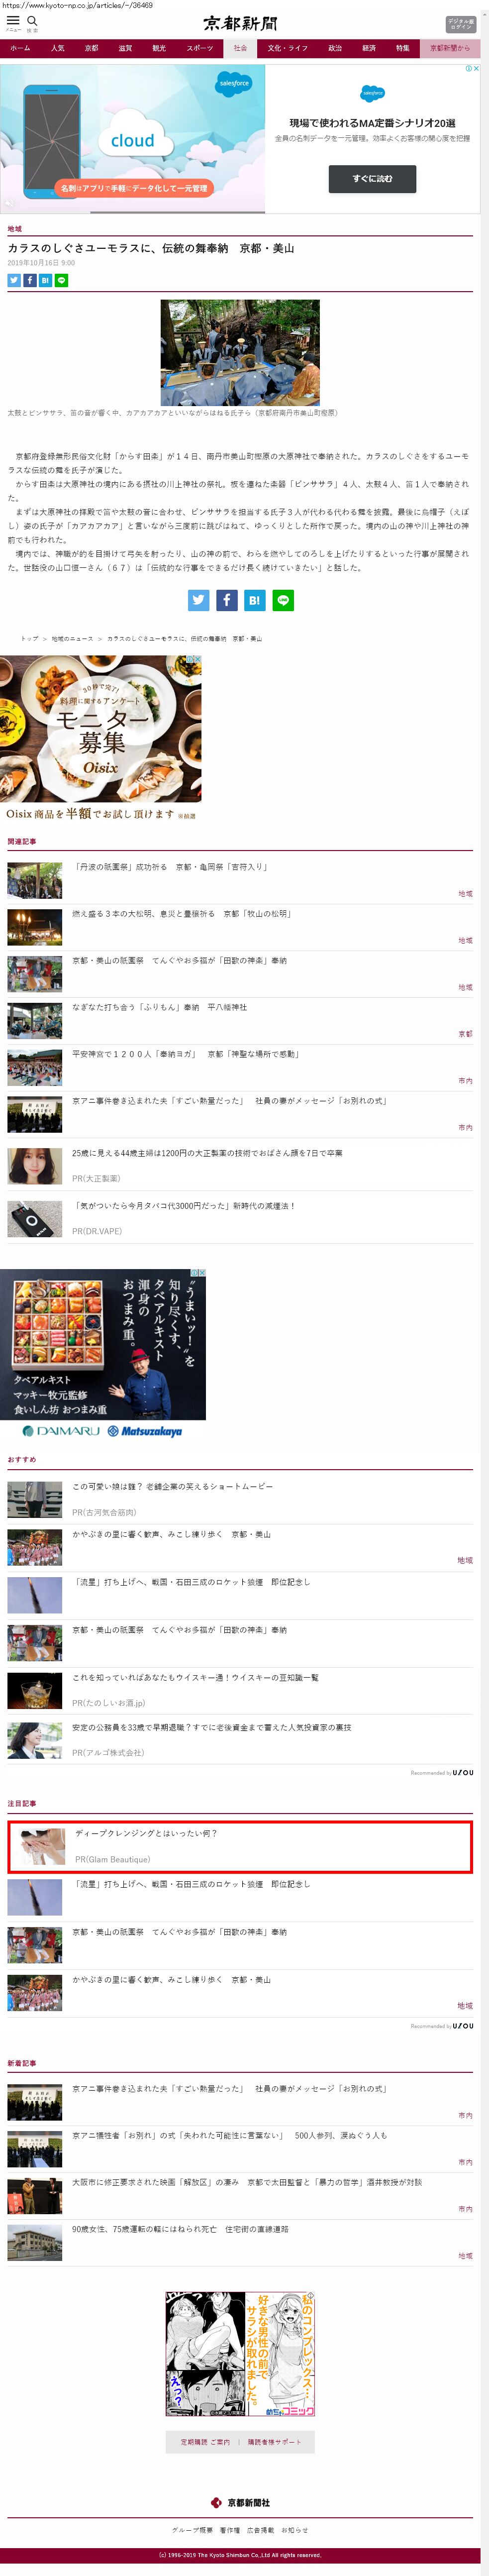
Task: Click large Hatena bookmark icon below article
Action: coord(255,600)
